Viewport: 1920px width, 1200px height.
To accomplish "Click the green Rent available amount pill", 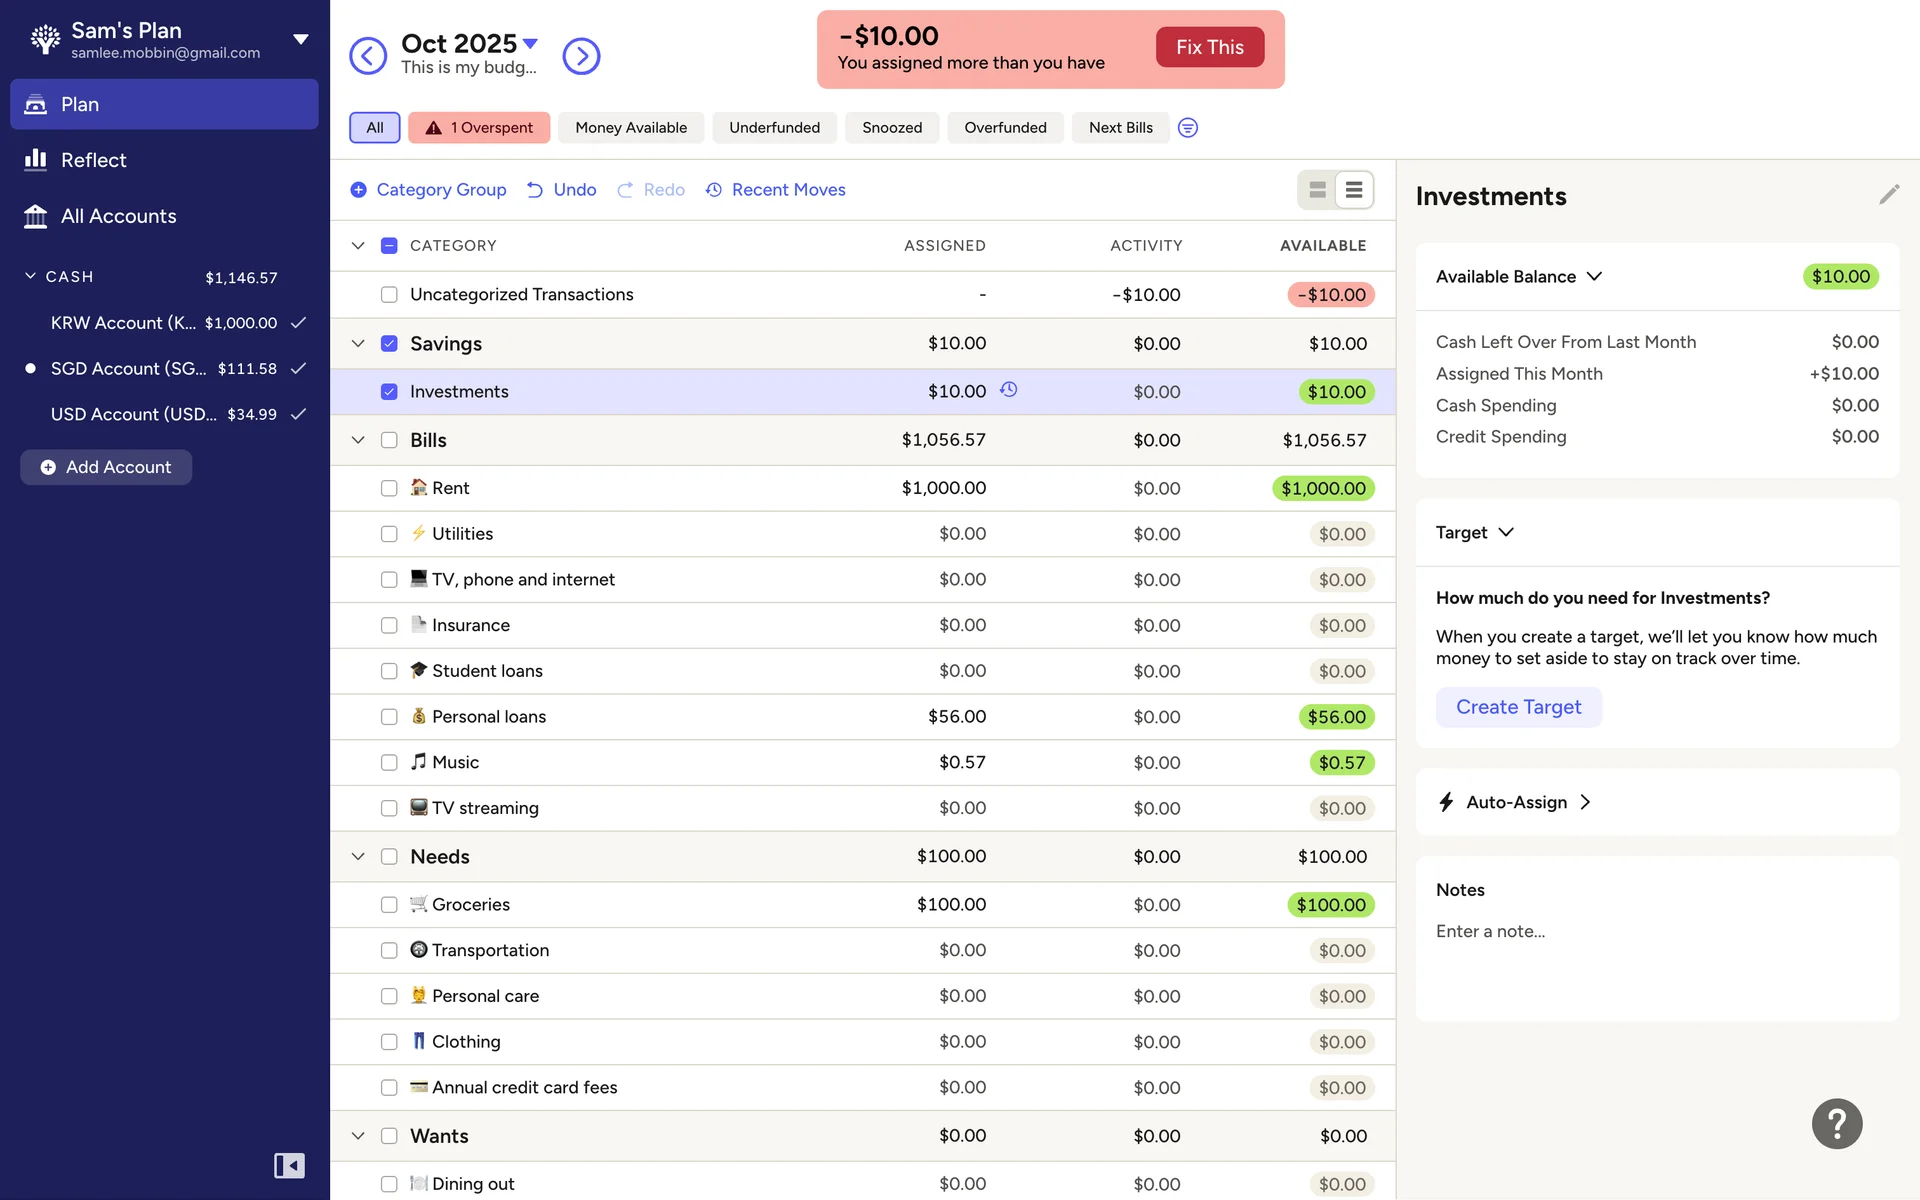I will coord(1323,488).
